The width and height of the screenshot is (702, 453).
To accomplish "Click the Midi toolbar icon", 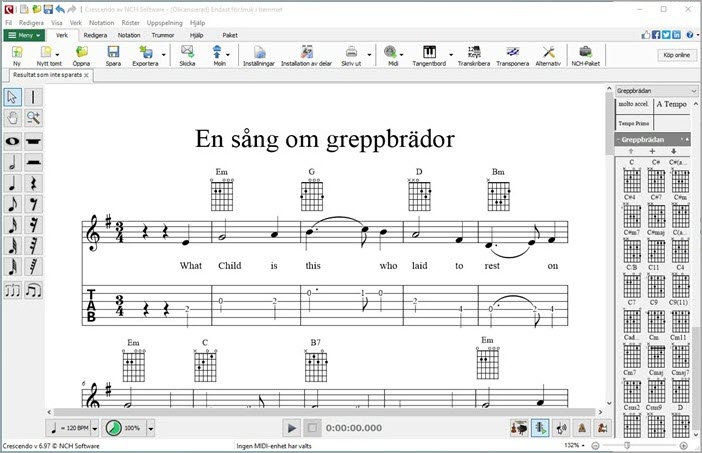I will (391, 52).
